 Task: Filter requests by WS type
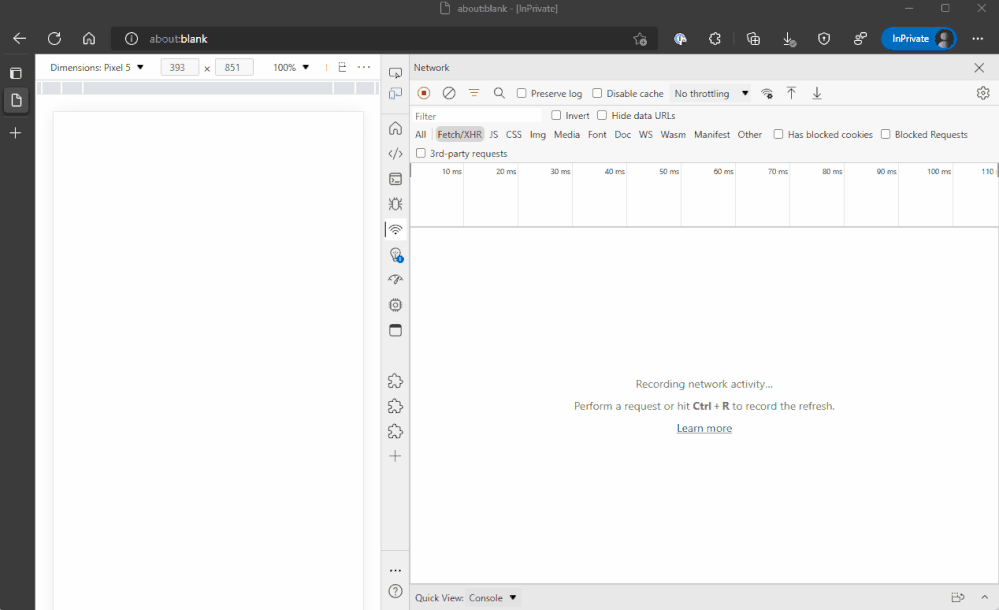645,134
